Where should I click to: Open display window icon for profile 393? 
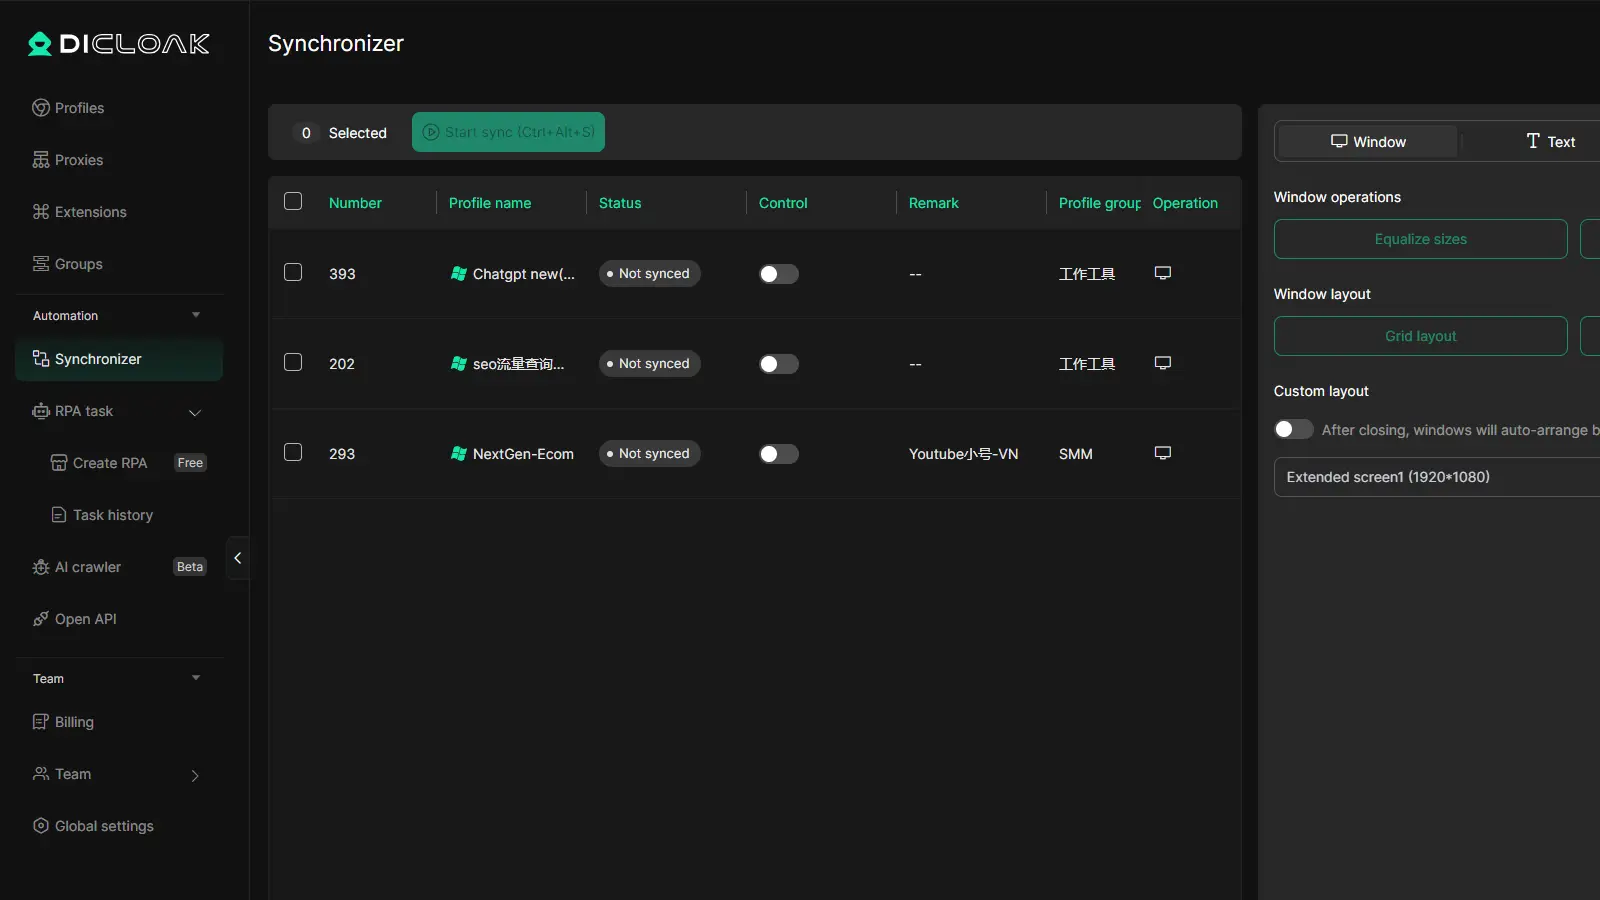(x=1162, y=273)
